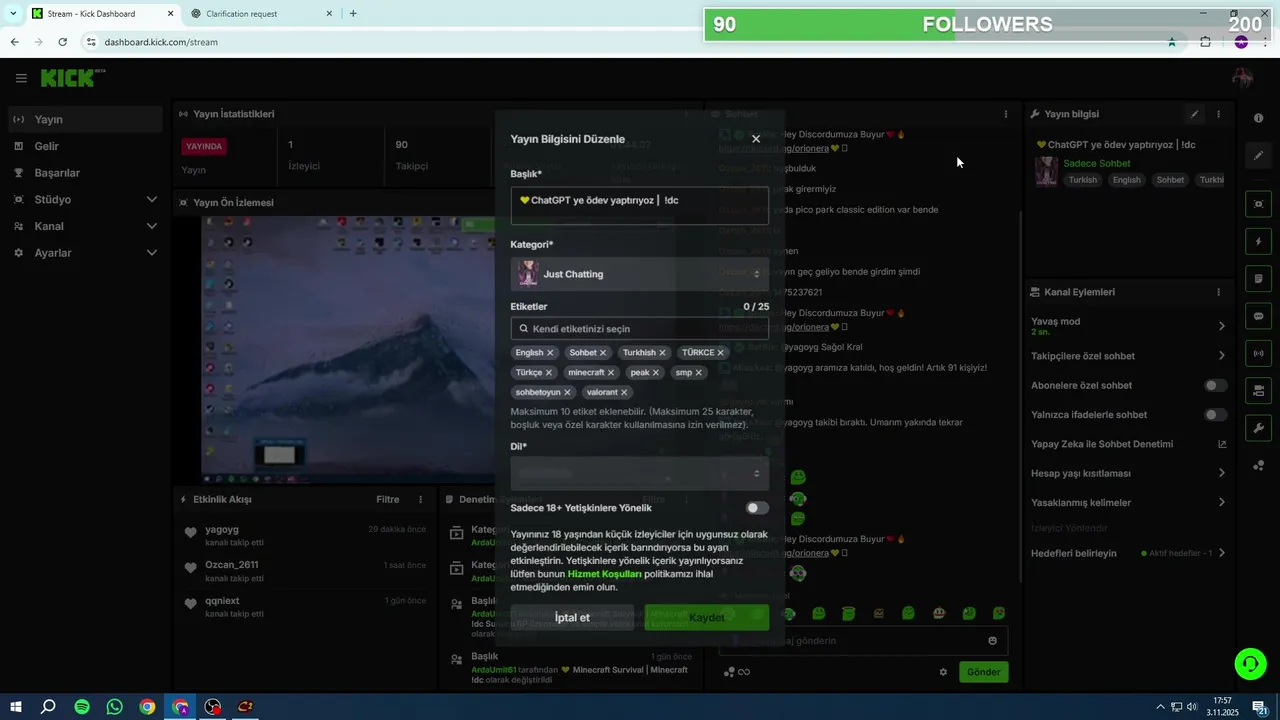Image resolution: width=1280 pixels, height=720 pixels.
Task: Click the chat bubble icon in right toolbar
Action: pyautogui.click(x=1258, y=316)
